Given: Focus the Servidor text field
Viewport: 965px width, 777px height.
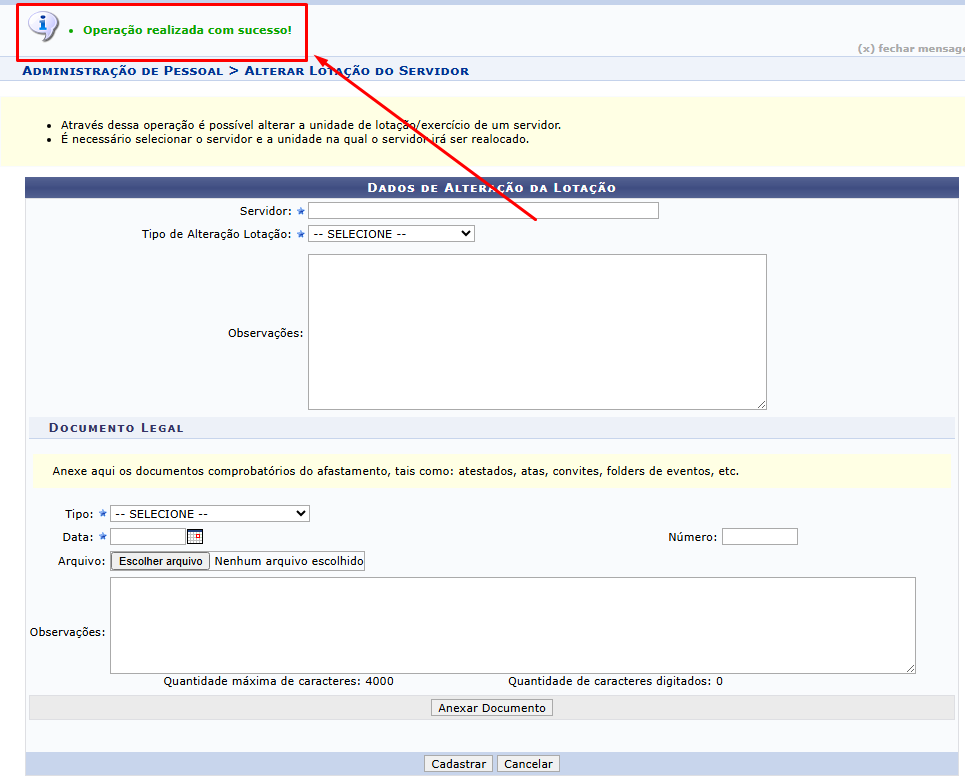Looking at the screenshot, I should (483, 211).
